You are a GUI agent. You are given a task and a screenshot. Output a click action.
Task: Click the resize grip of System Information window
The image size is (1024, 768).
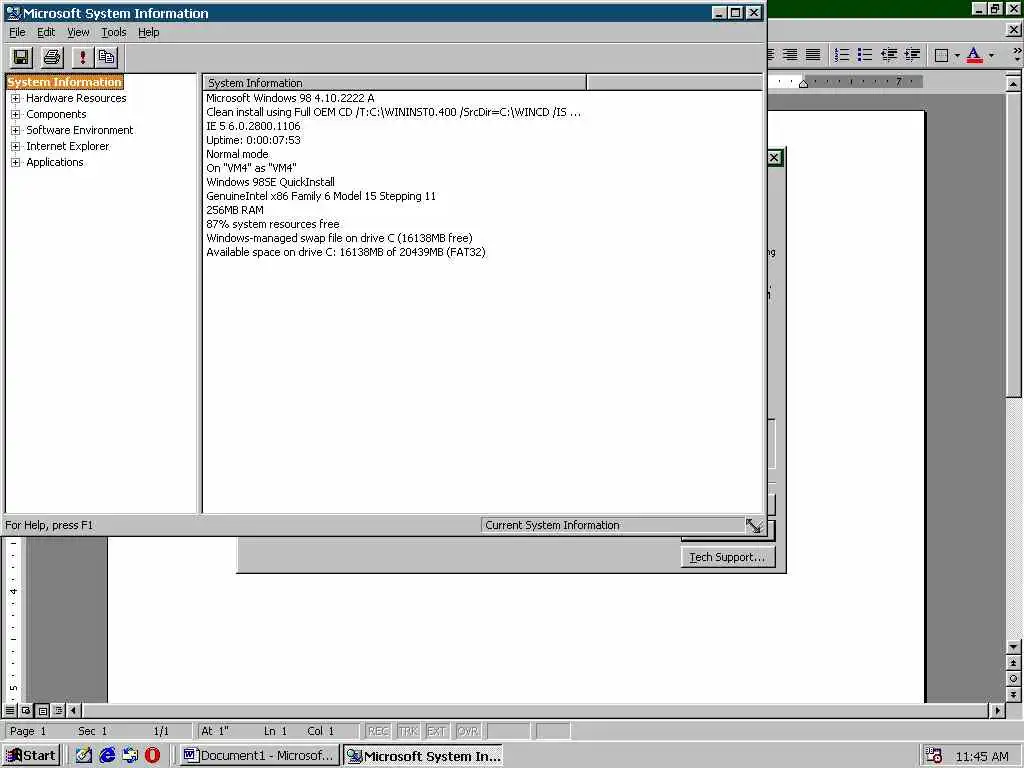tap(754, 526)
